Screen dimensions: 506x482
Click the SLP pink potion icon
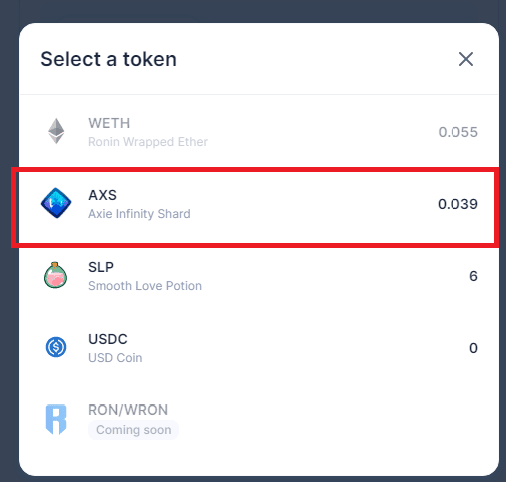click(56, 275)
